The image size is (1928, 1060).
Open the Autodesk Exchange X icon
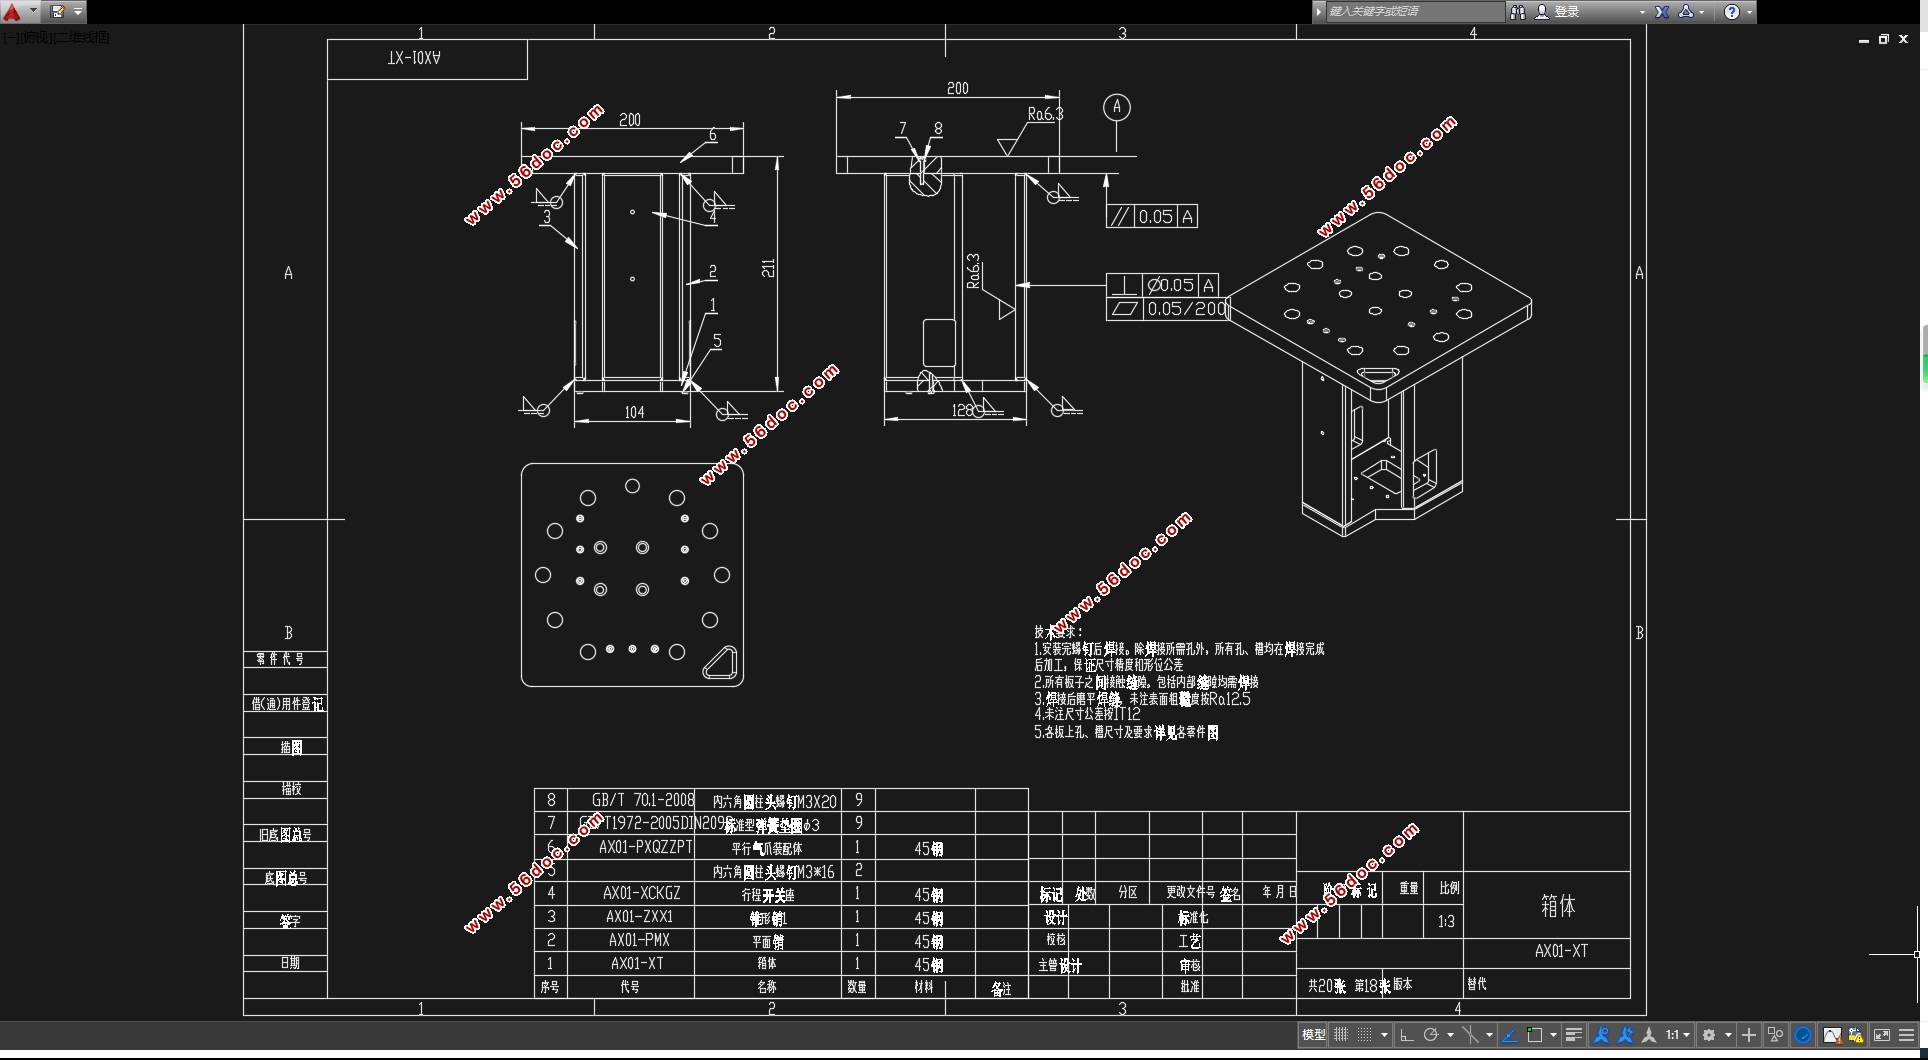[1662, 12]
